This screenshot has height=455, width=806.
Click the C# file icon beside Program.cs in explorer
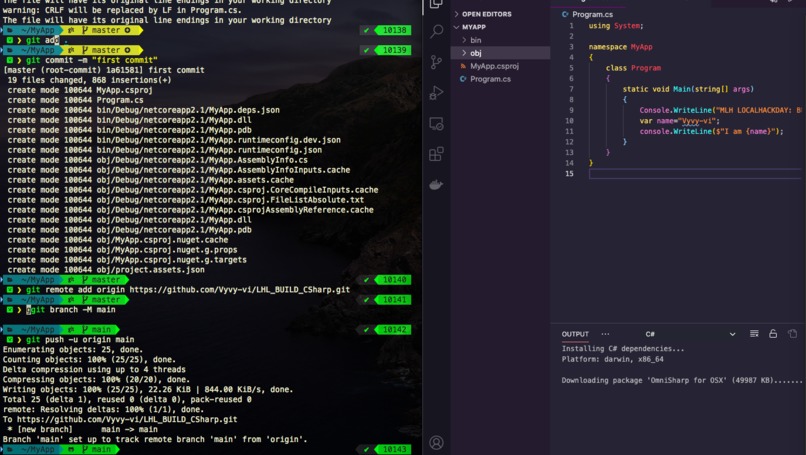pyautogui.click(x=463, y=79)
